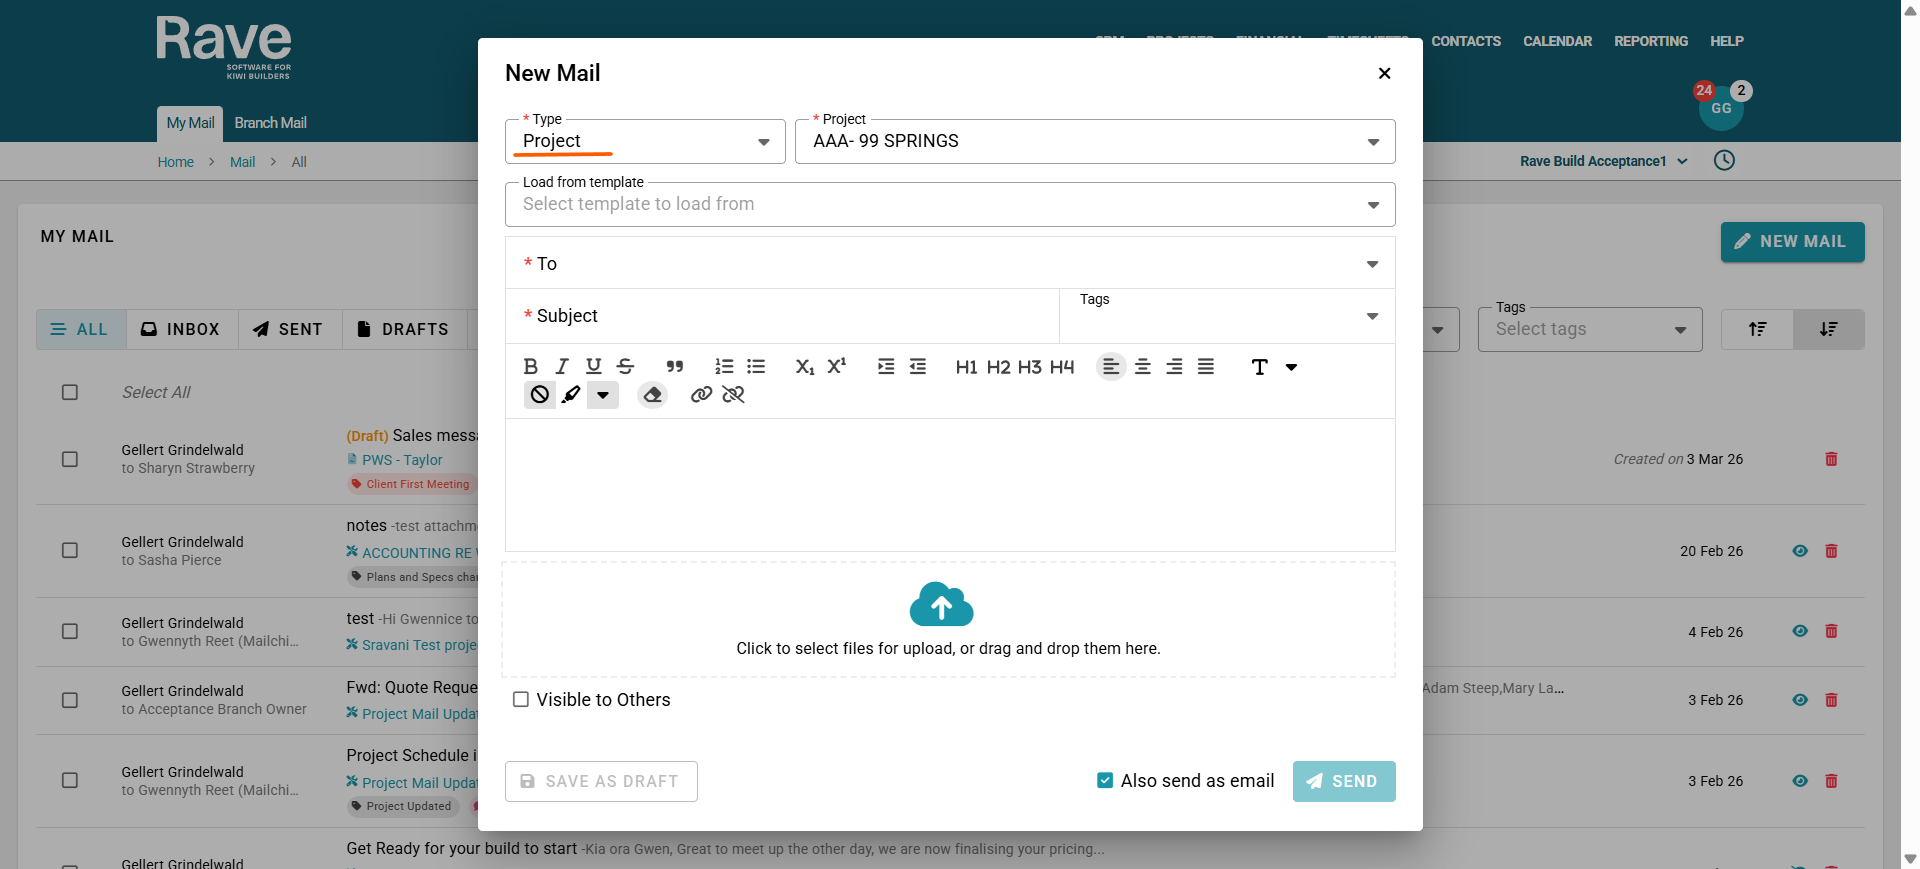This screenshot has height=869, width=1920.
Task: Apply Heading 2 style
Action: click(998, 367)
